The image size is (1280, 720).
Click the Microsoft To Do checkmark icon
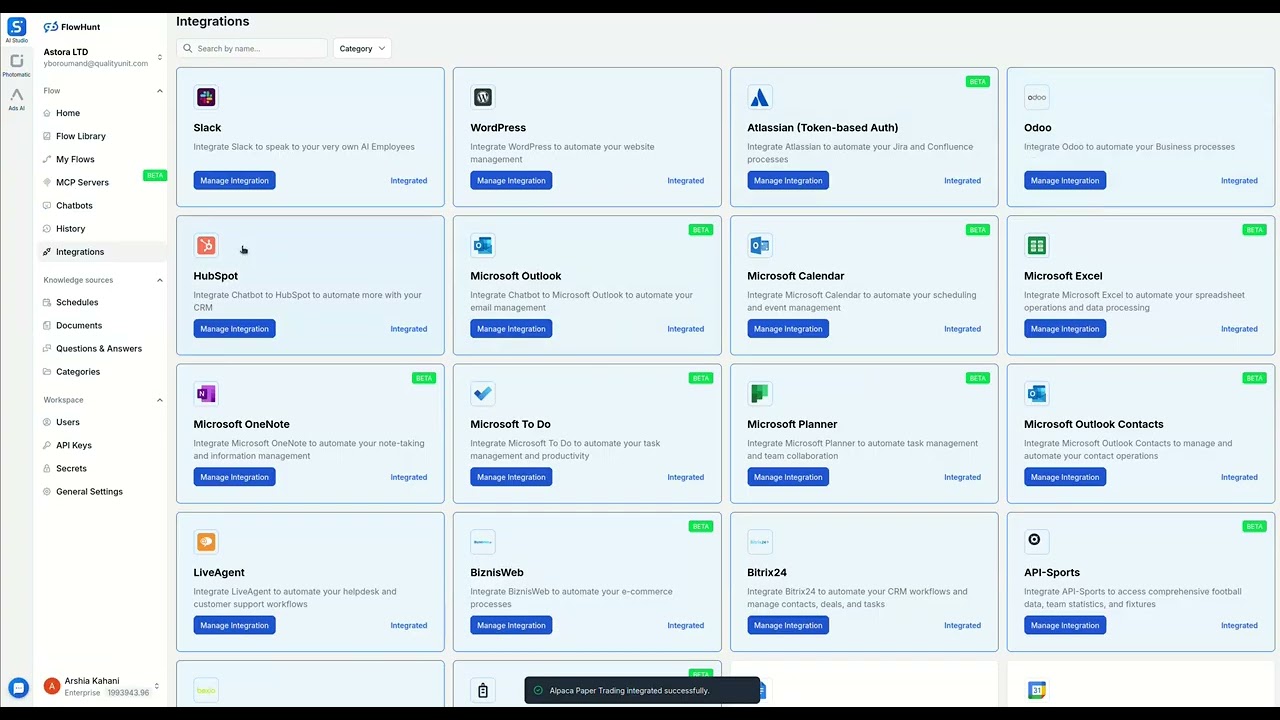point(483,393)
